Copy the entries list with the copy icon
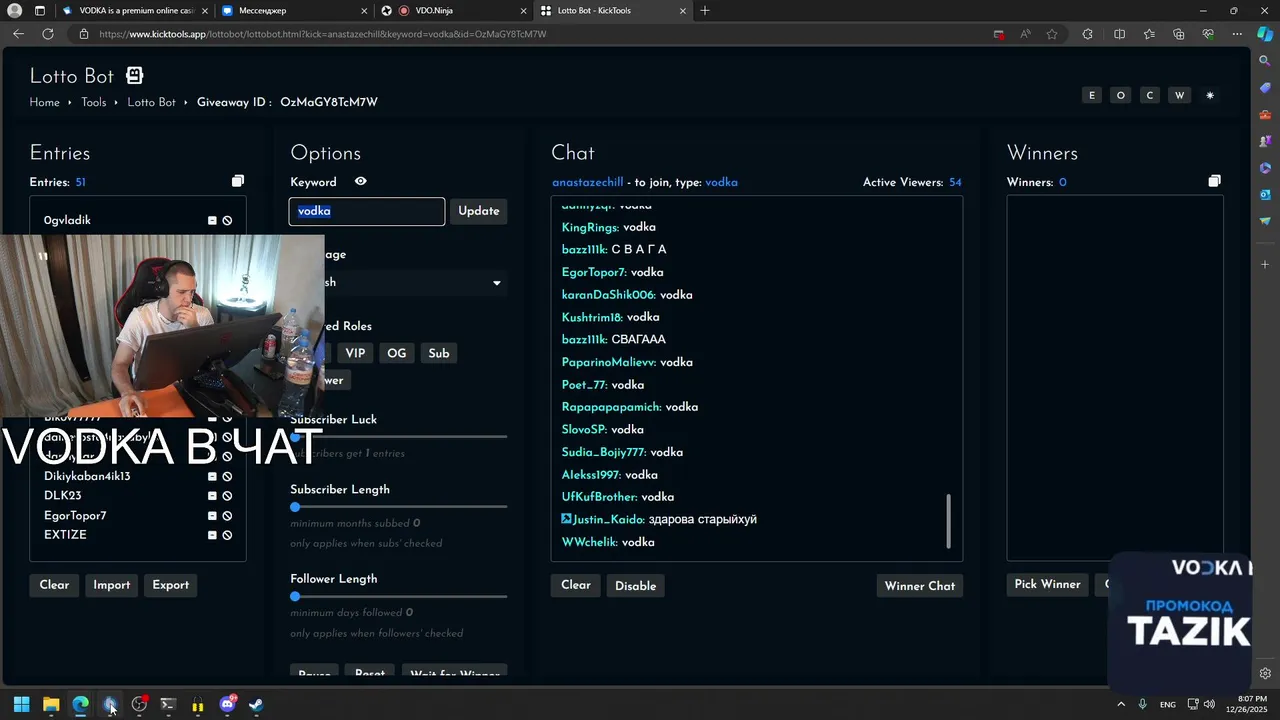Image resolution: width=1280 pixels, height=720 pixels. pyautogui.click(x=238, y=181)
